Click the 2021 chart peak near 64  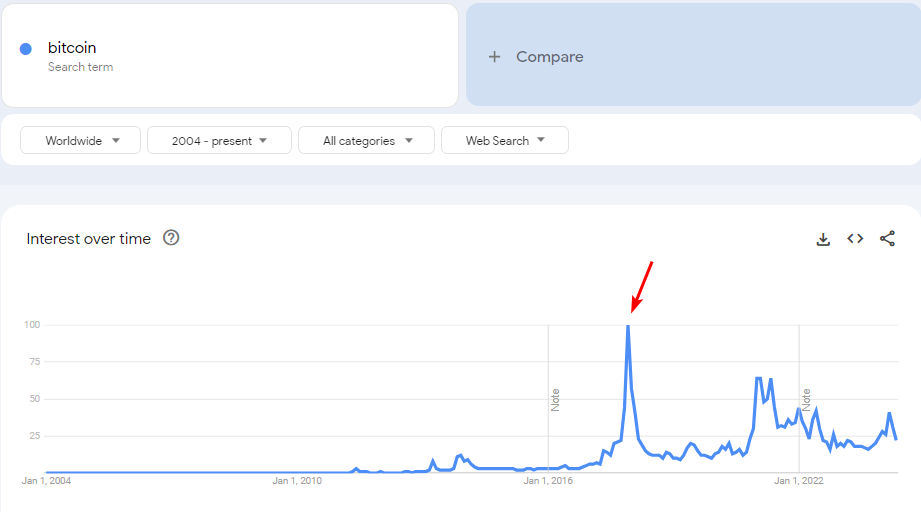pyautogui.click(x=759, y=379)
